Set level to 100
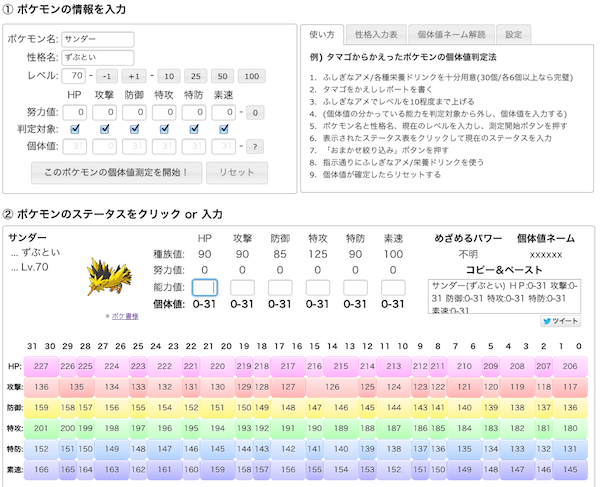600x487 pixels. [x=251, y=76]
